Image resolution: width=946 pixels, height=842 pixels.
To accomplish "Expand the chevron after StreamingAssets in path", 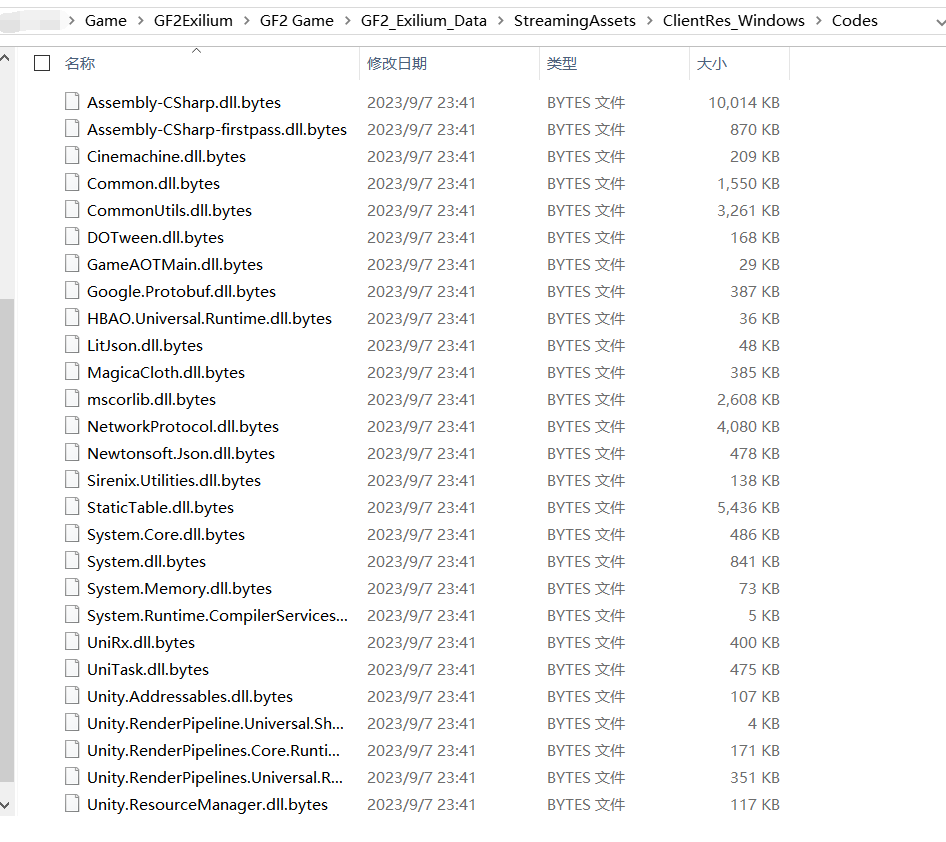I will 649,21.
